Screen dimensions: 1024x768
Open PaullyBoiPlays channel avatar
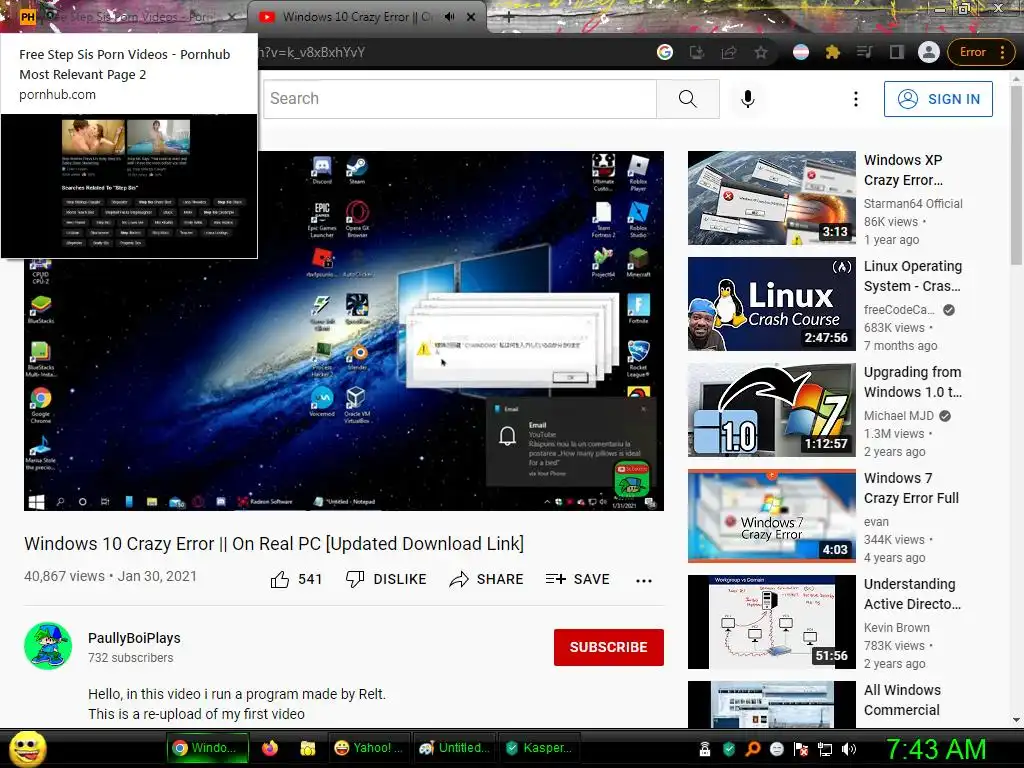(48, 646)
